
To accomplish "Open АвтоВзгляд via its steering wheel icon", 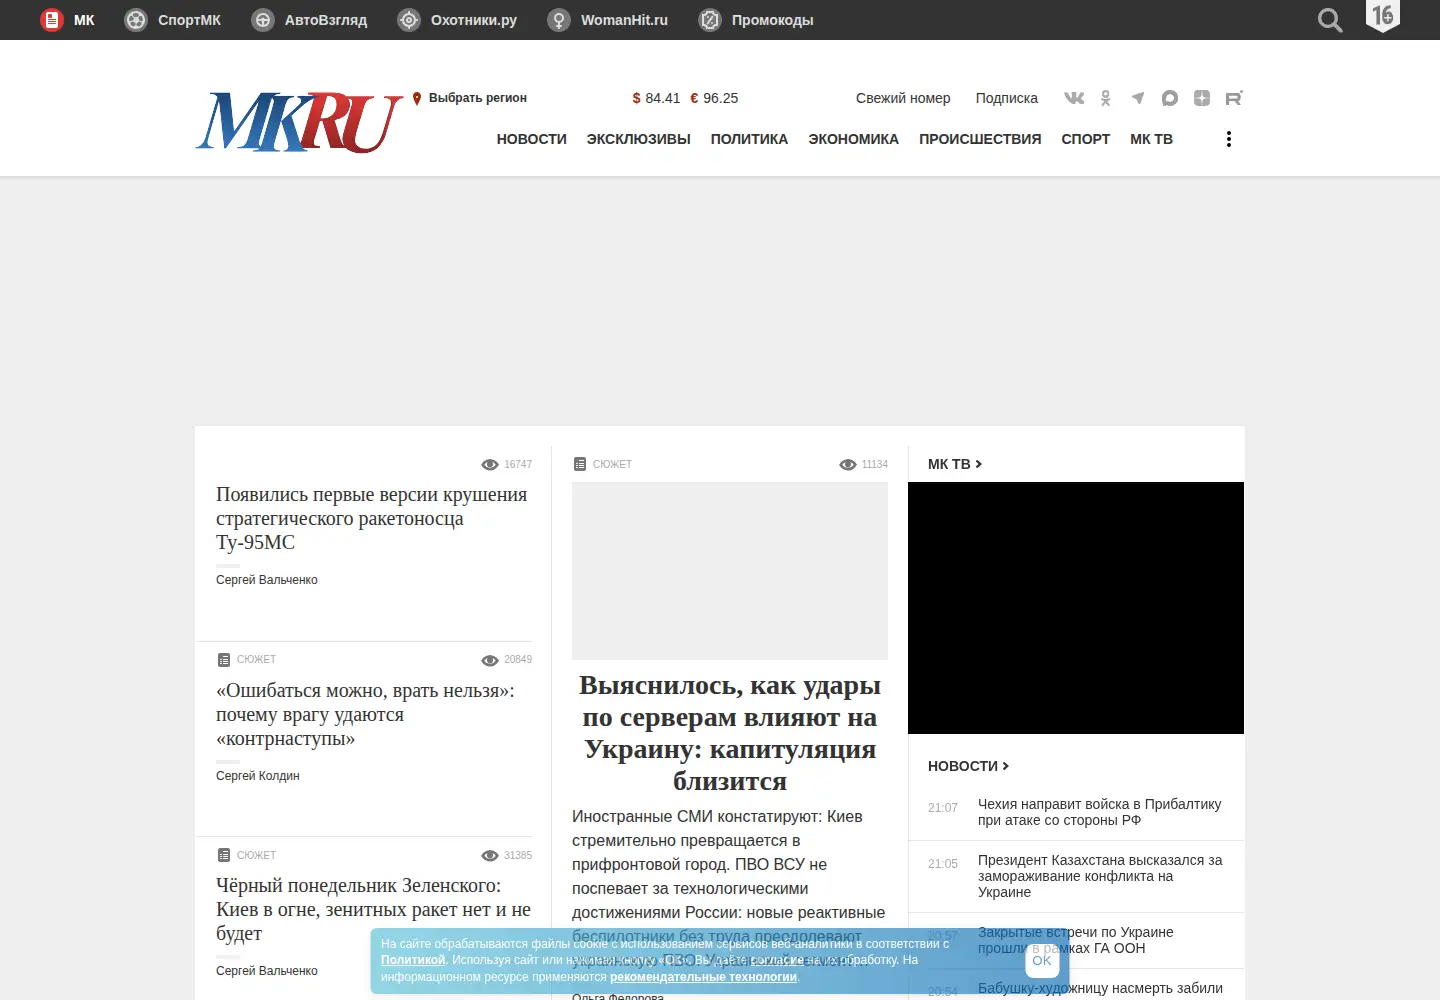I will point(263,20).
